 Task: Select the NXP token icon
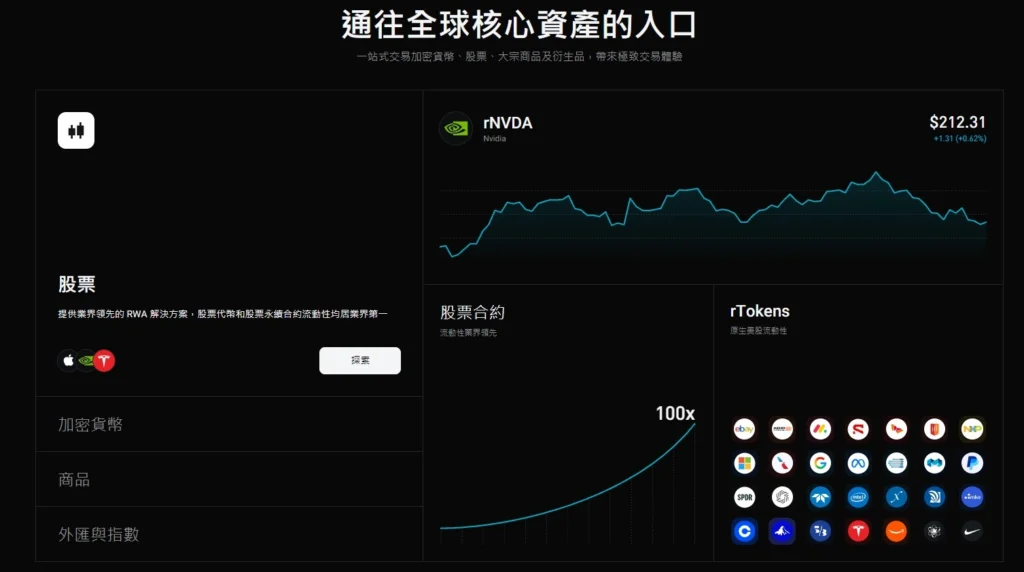click(972, 429)
